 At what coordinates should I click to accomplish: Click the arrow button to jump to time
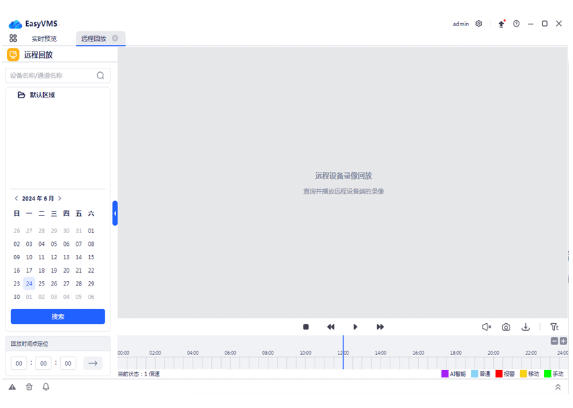93,363
